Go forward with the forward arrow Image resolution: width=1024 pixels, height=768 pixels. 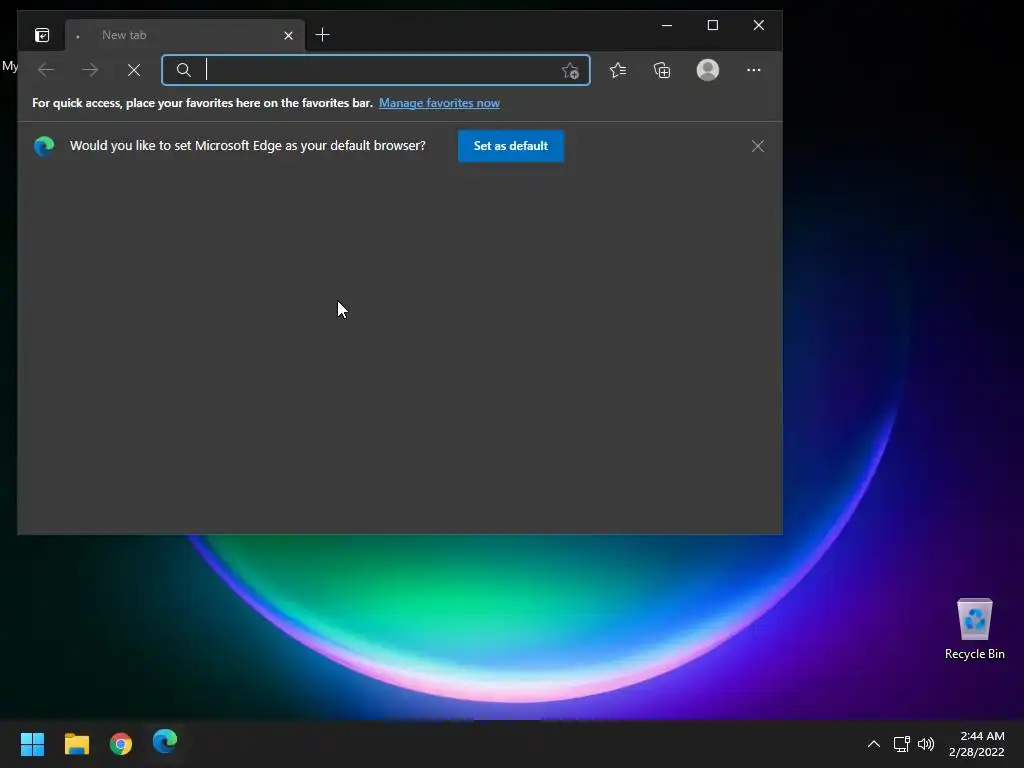pyautogui.click(x=90, y=70)
